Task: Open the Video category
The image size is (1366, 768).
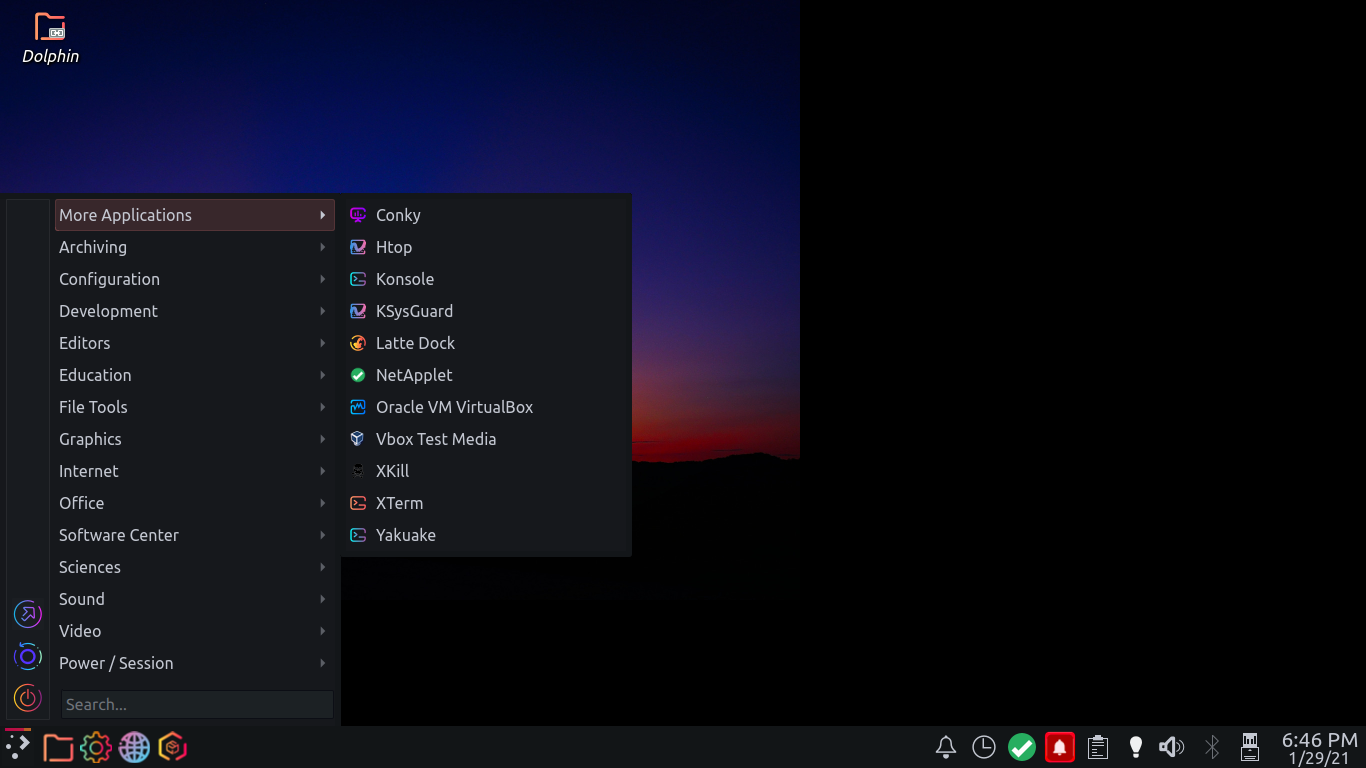Action: click(x=194, y=631)
